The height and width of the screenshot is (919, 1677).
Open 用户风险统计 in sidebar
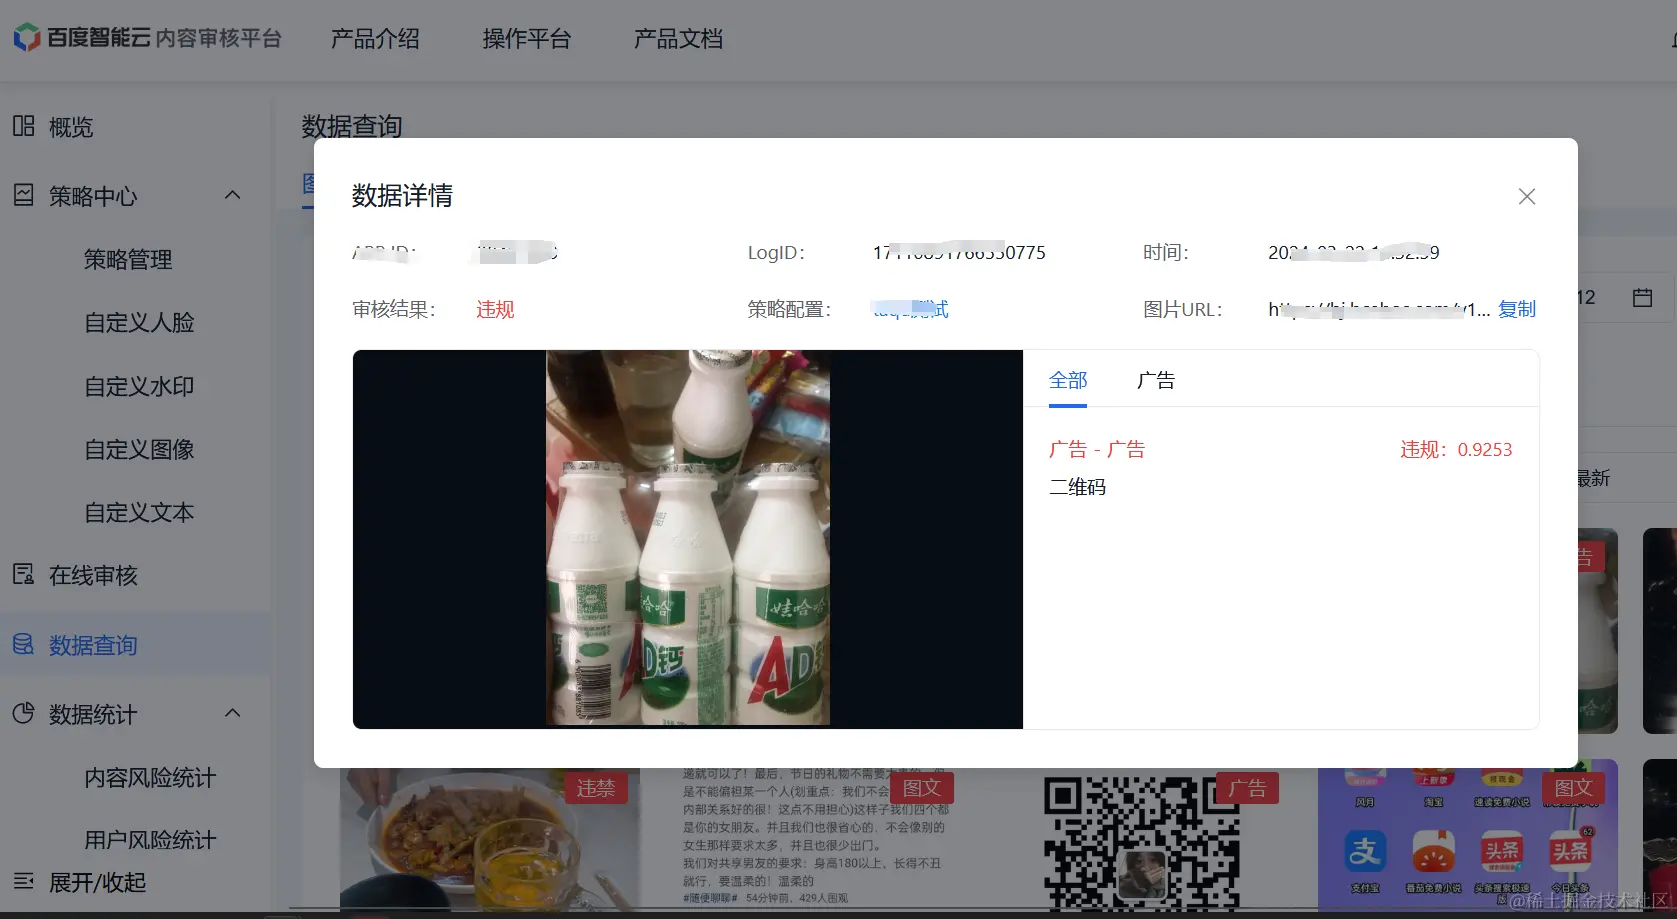click(x=150, y=839)
